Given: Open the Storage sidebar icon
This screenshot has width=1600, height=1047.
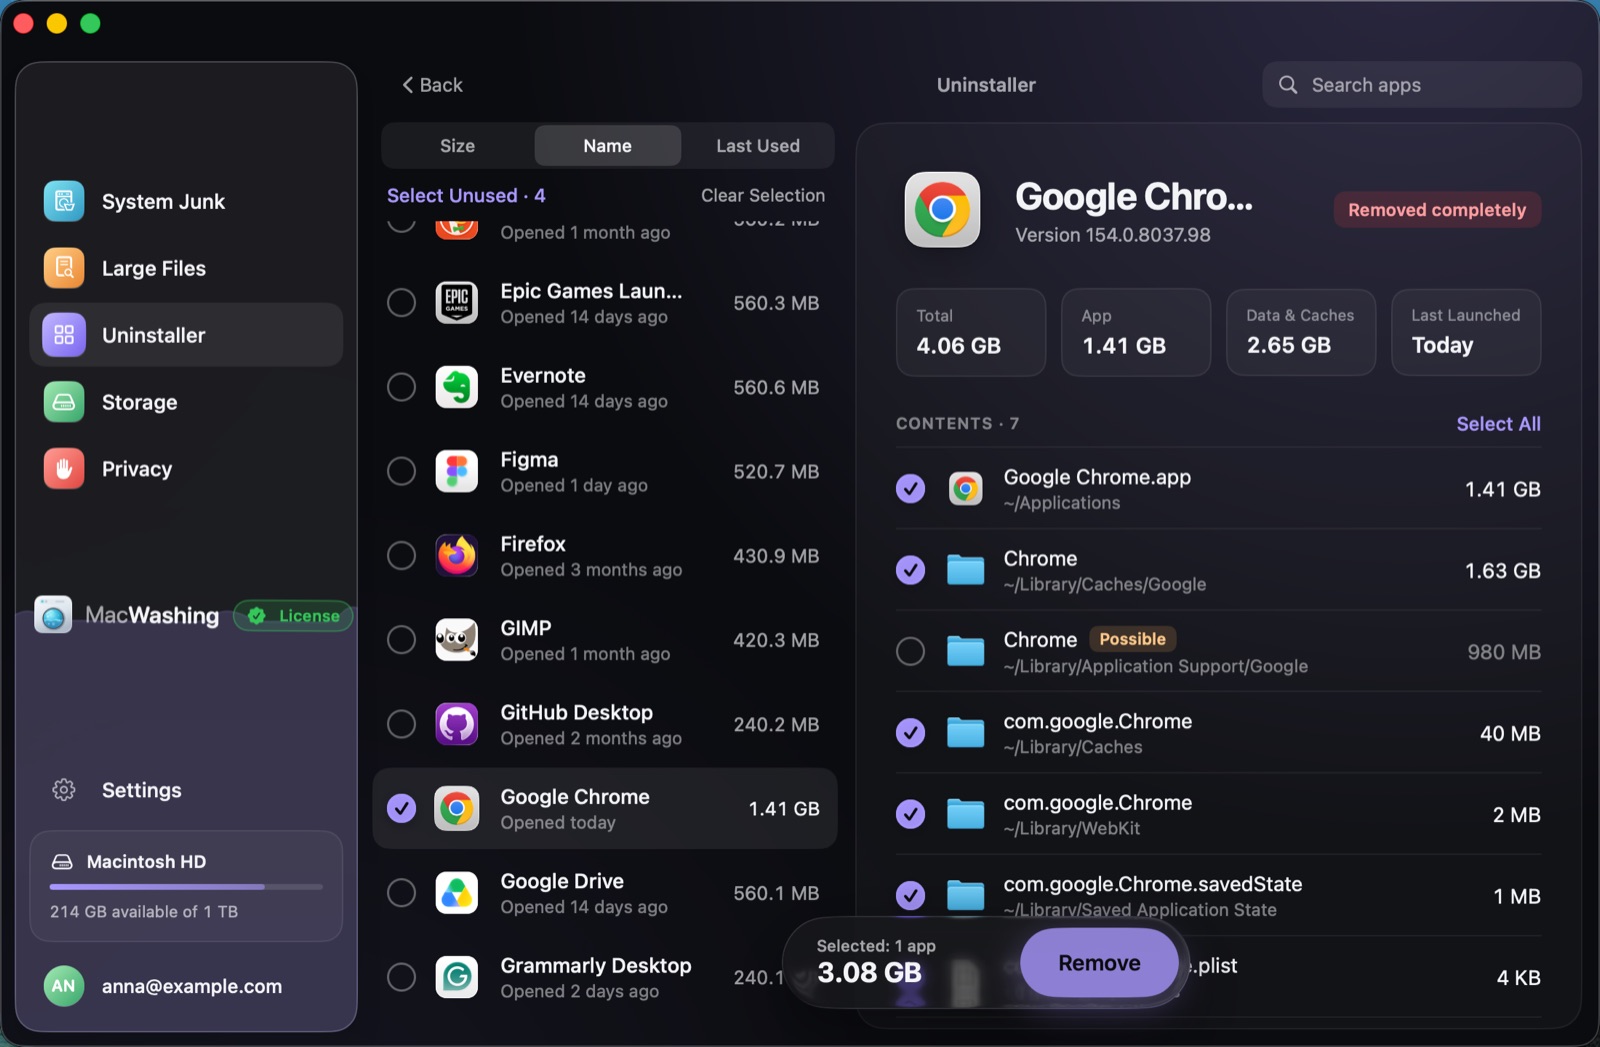Looking at the screenshot, I should point(64,402).
